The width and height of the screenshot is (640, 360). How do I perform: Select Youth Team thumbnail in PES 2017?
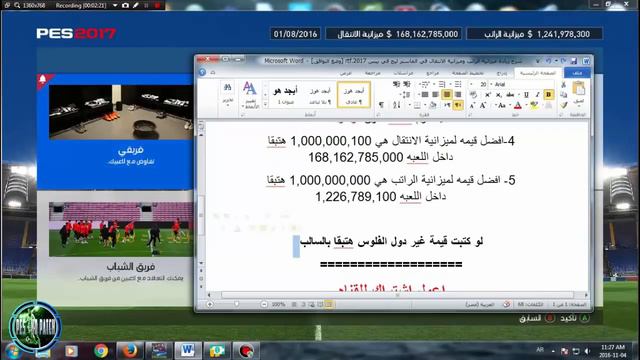tap(121, 229)
